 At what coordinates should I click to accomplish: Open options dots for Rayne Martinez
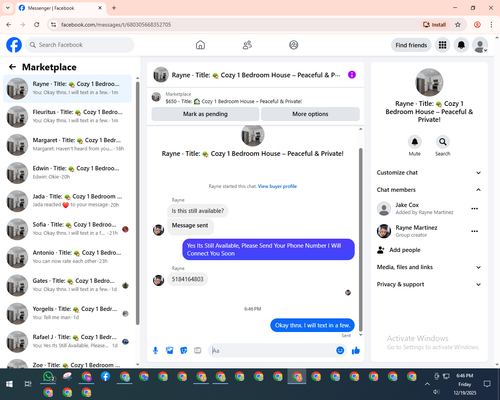click(474, 231)
